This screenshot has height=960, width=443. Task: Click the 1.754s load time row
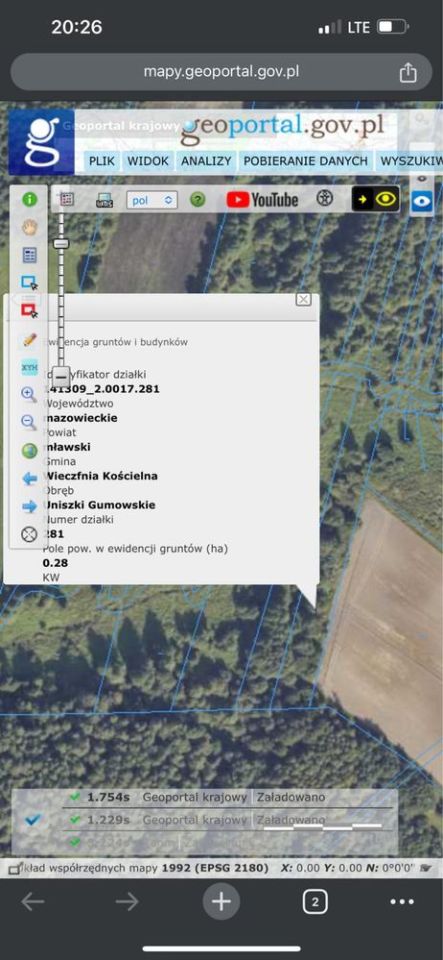228,798
